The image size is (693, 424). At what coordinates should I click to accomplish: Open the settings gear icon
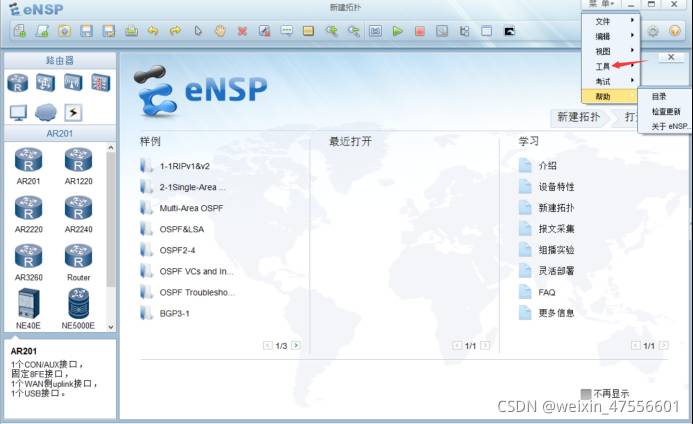point(653,31)
